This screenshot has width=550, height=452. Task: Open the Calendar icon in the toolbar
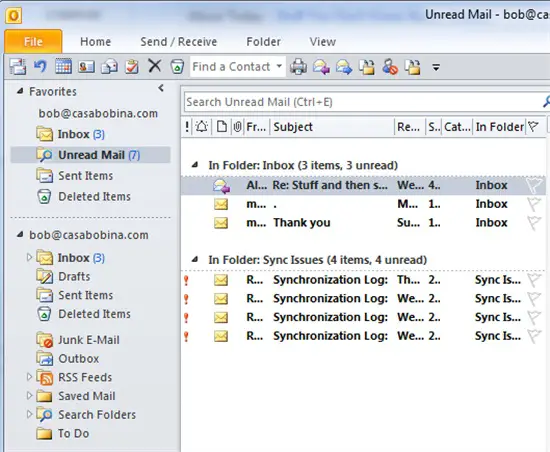[x=63, y=66]
